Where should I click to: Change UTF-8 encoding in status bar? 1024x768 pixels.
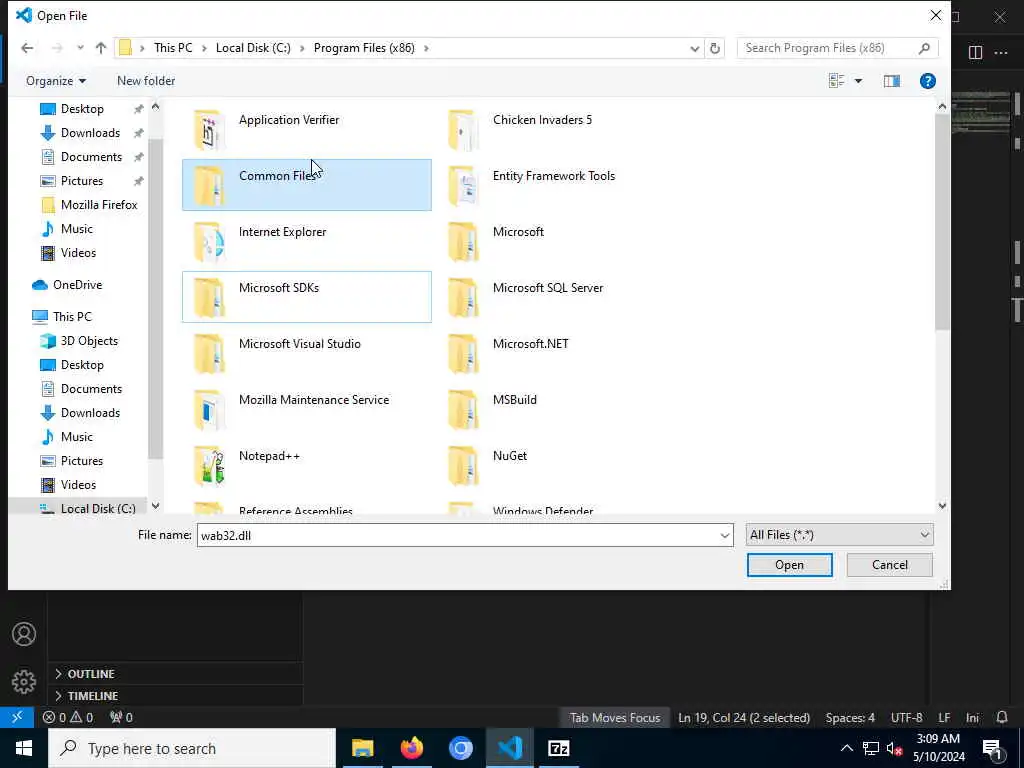(x=906, y=718)
